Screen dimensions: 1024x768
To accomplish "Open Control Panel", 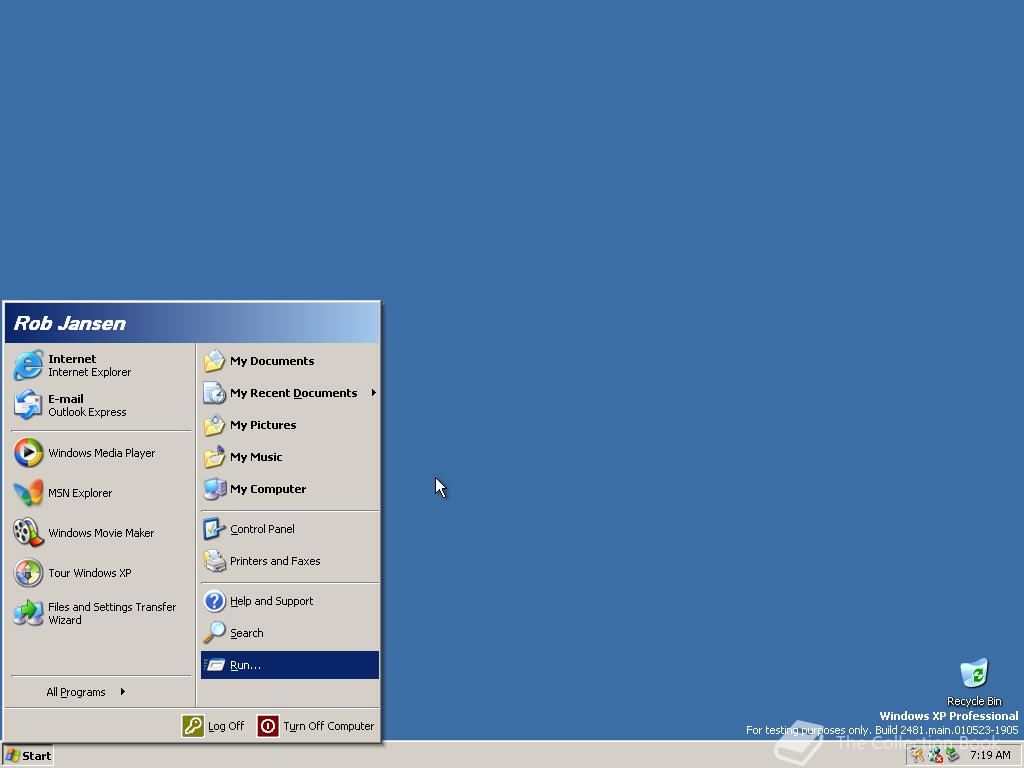I will [x=289, y=529].
